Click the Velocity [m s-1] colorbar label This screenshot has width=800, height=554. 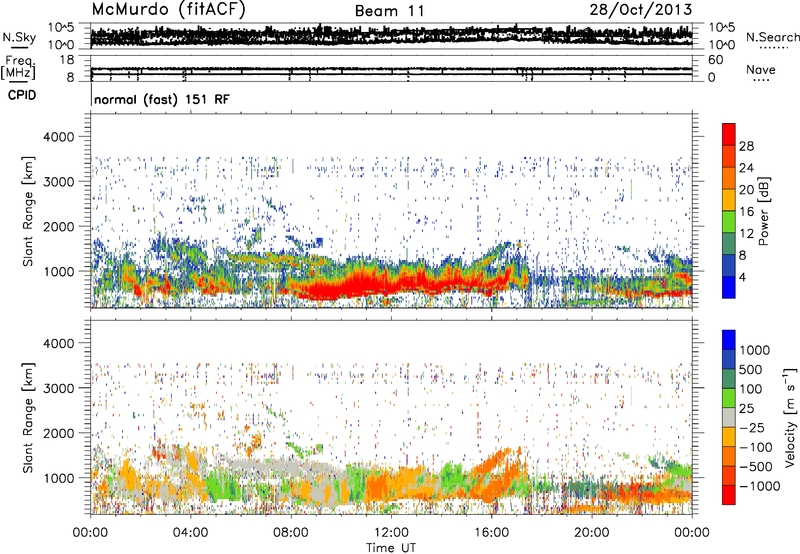coord(790,417)
